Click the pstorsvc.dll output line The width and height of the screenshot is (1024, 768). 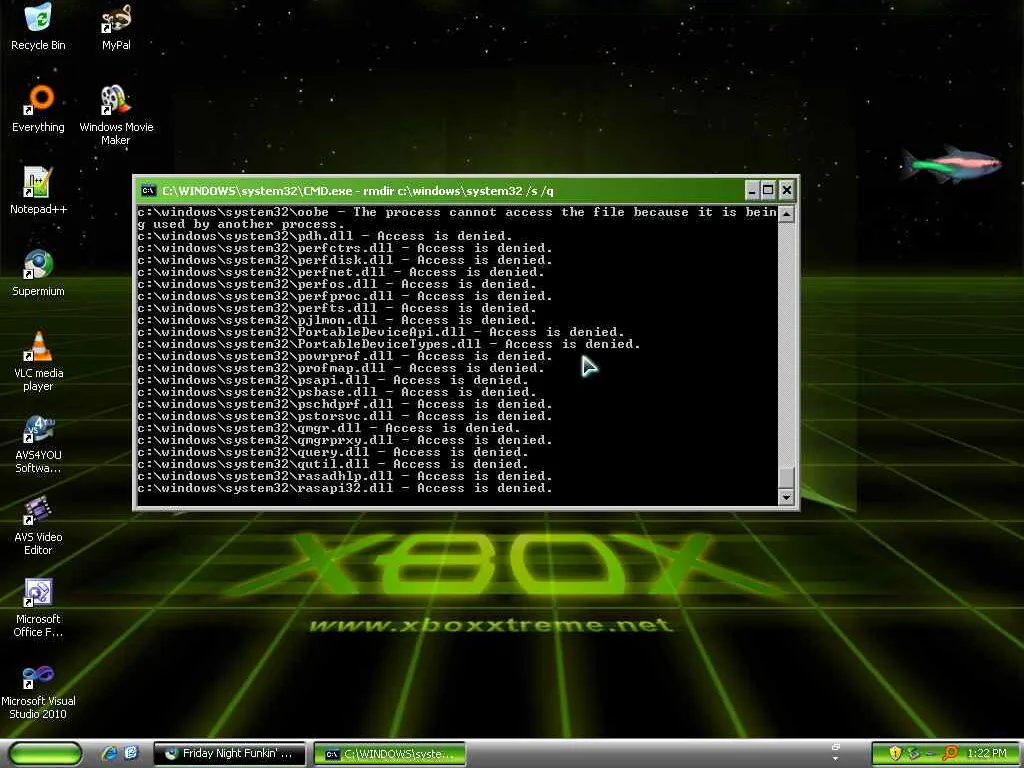[x=345, y=416]
